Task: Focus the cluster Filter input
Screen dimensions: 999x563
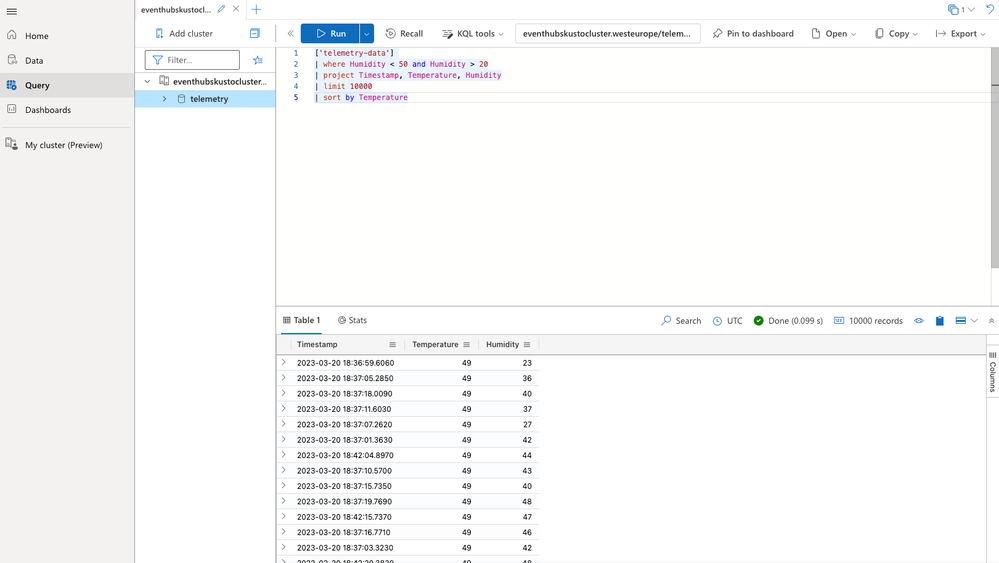Action: [192, 60]
